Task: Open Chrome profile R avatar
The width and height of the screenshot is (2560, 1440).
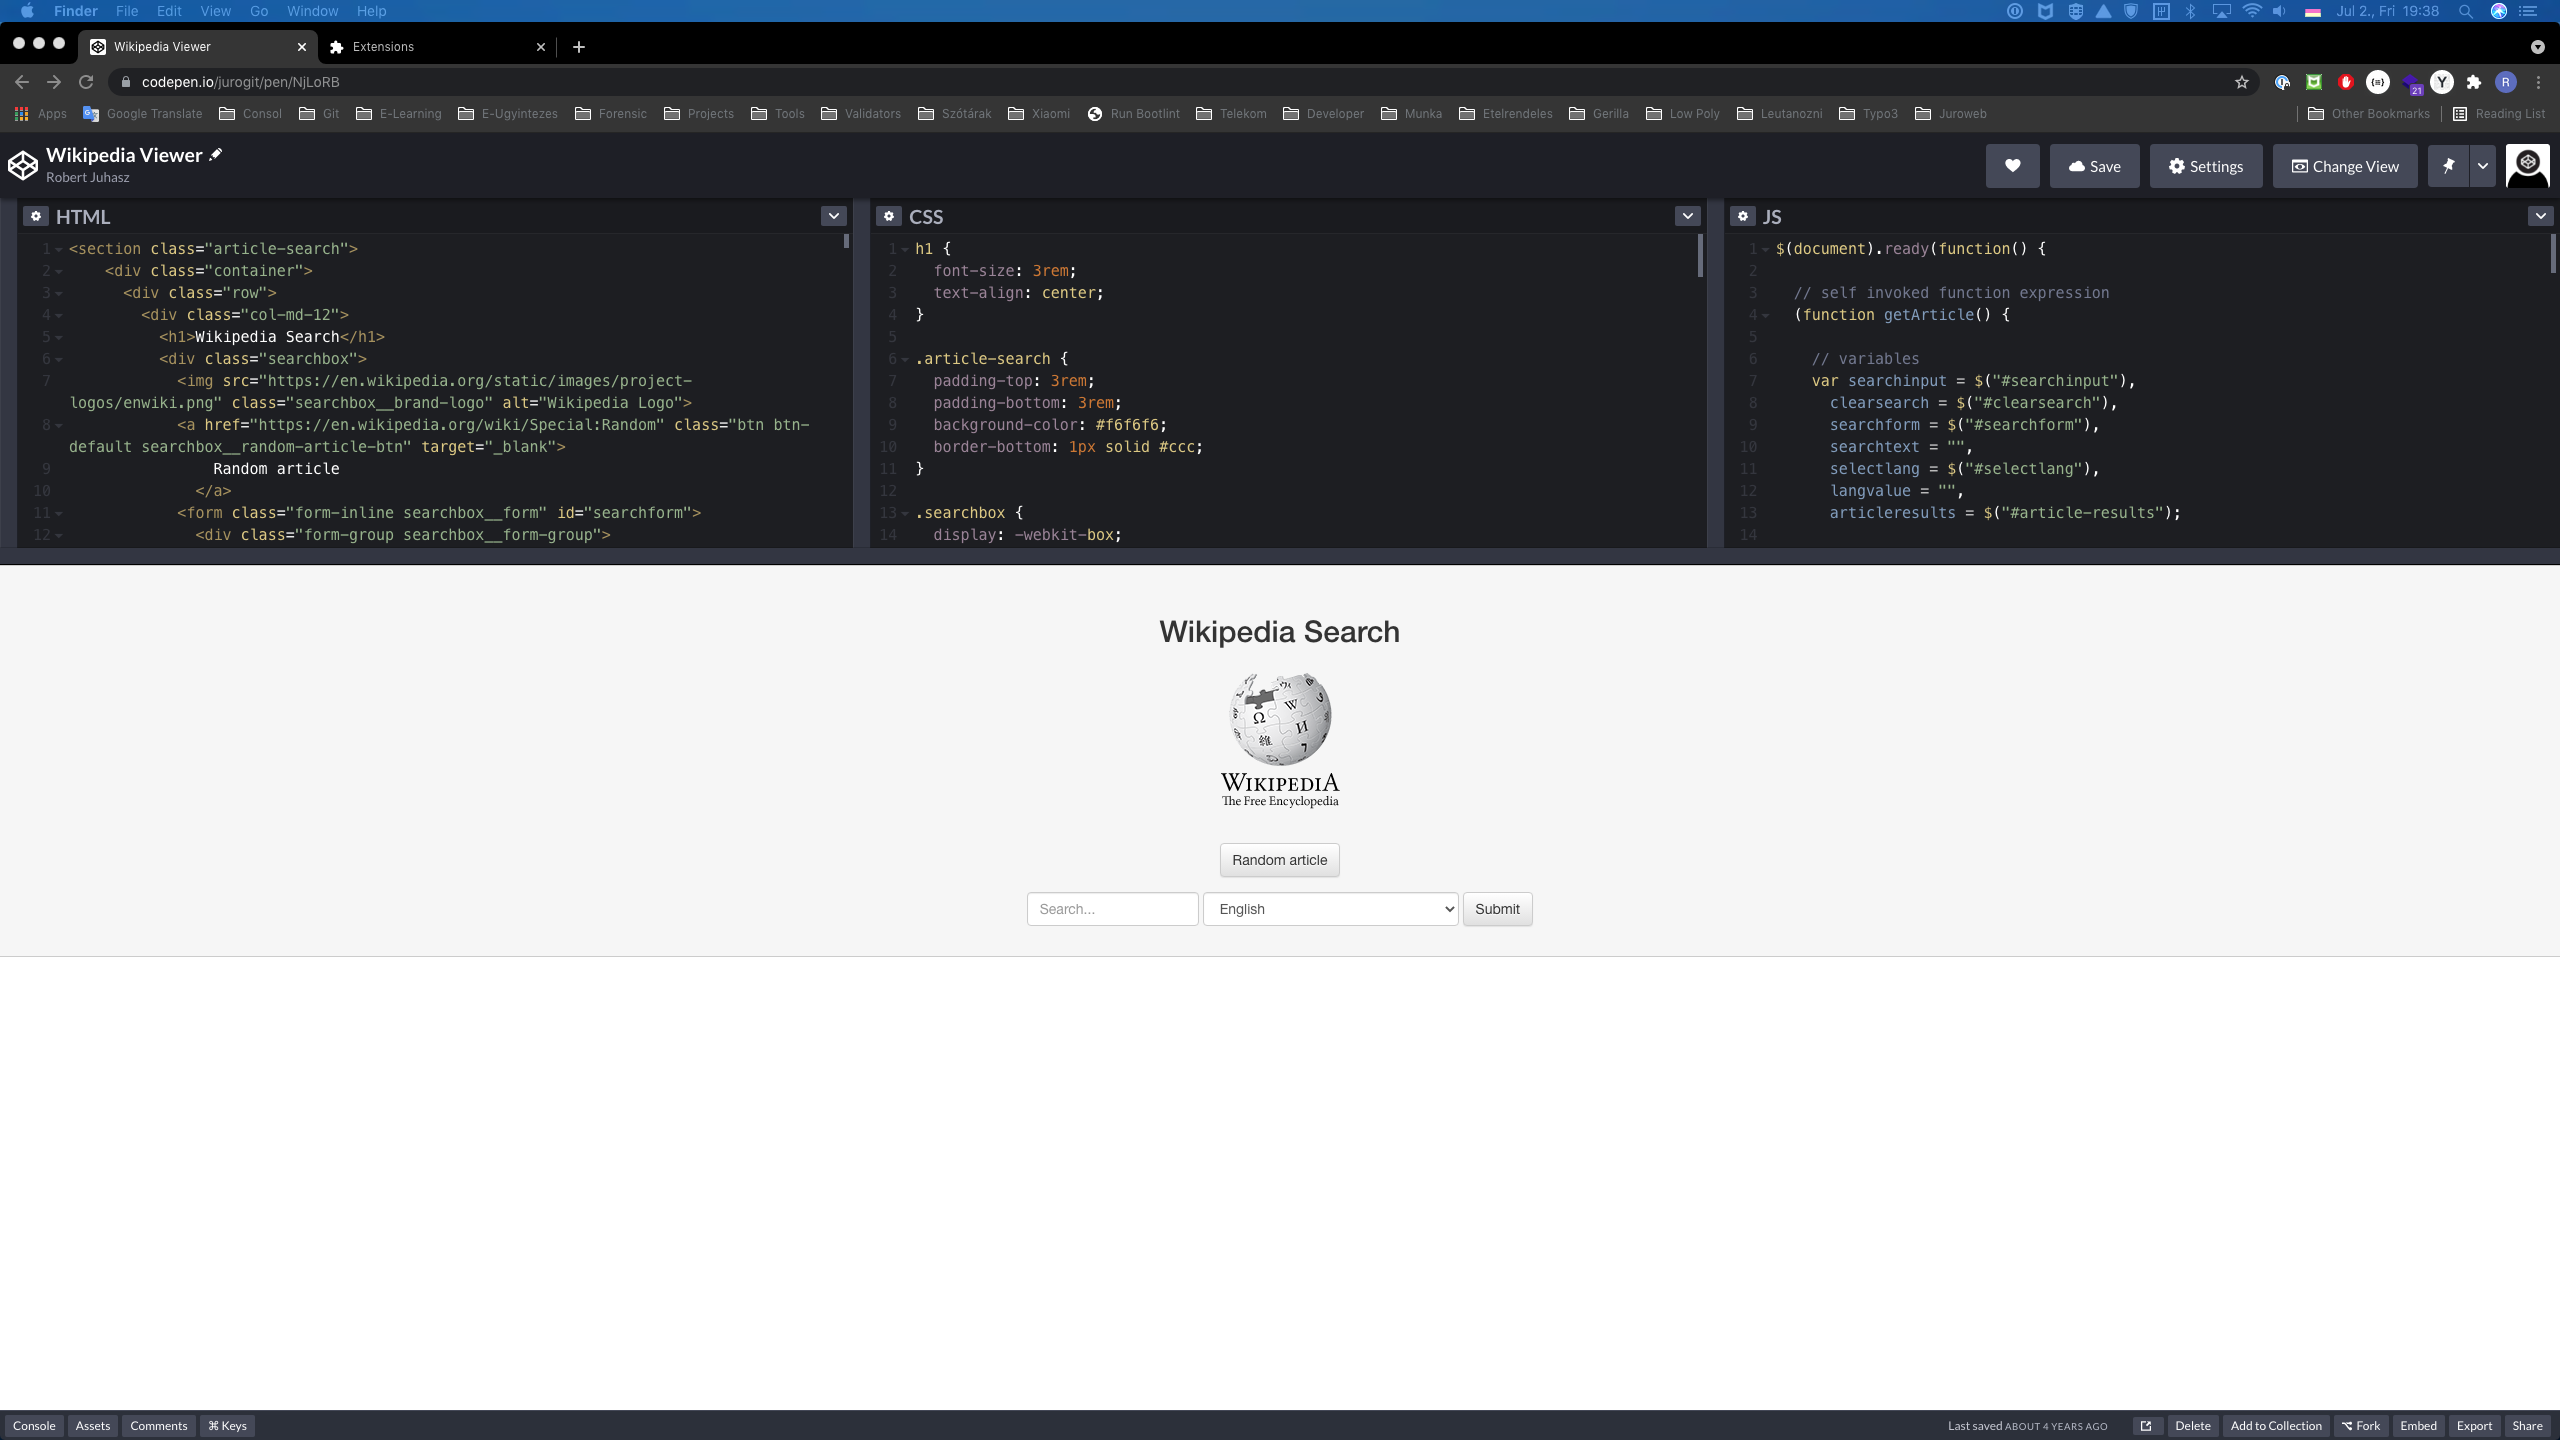Action: tap(2506, 82)
